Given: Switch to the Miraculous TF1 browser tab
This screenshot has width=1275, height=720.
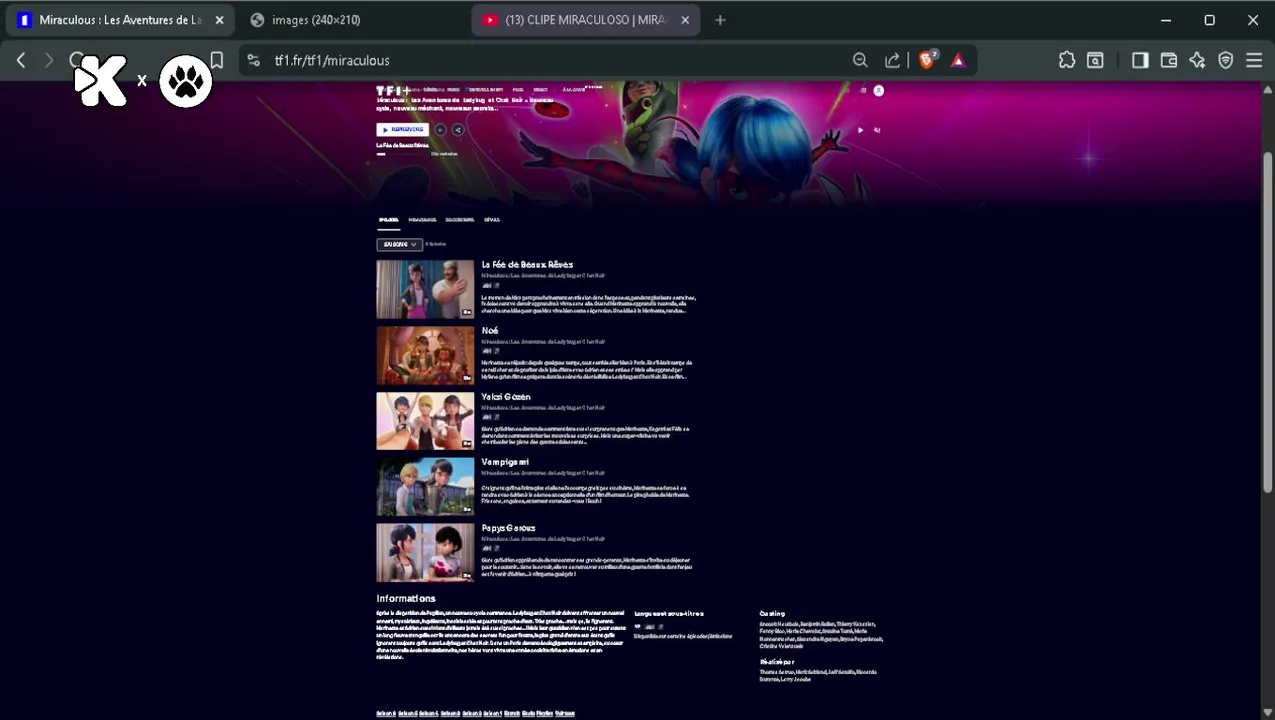Looking at the screenshot, I should [x=118, y=20].
